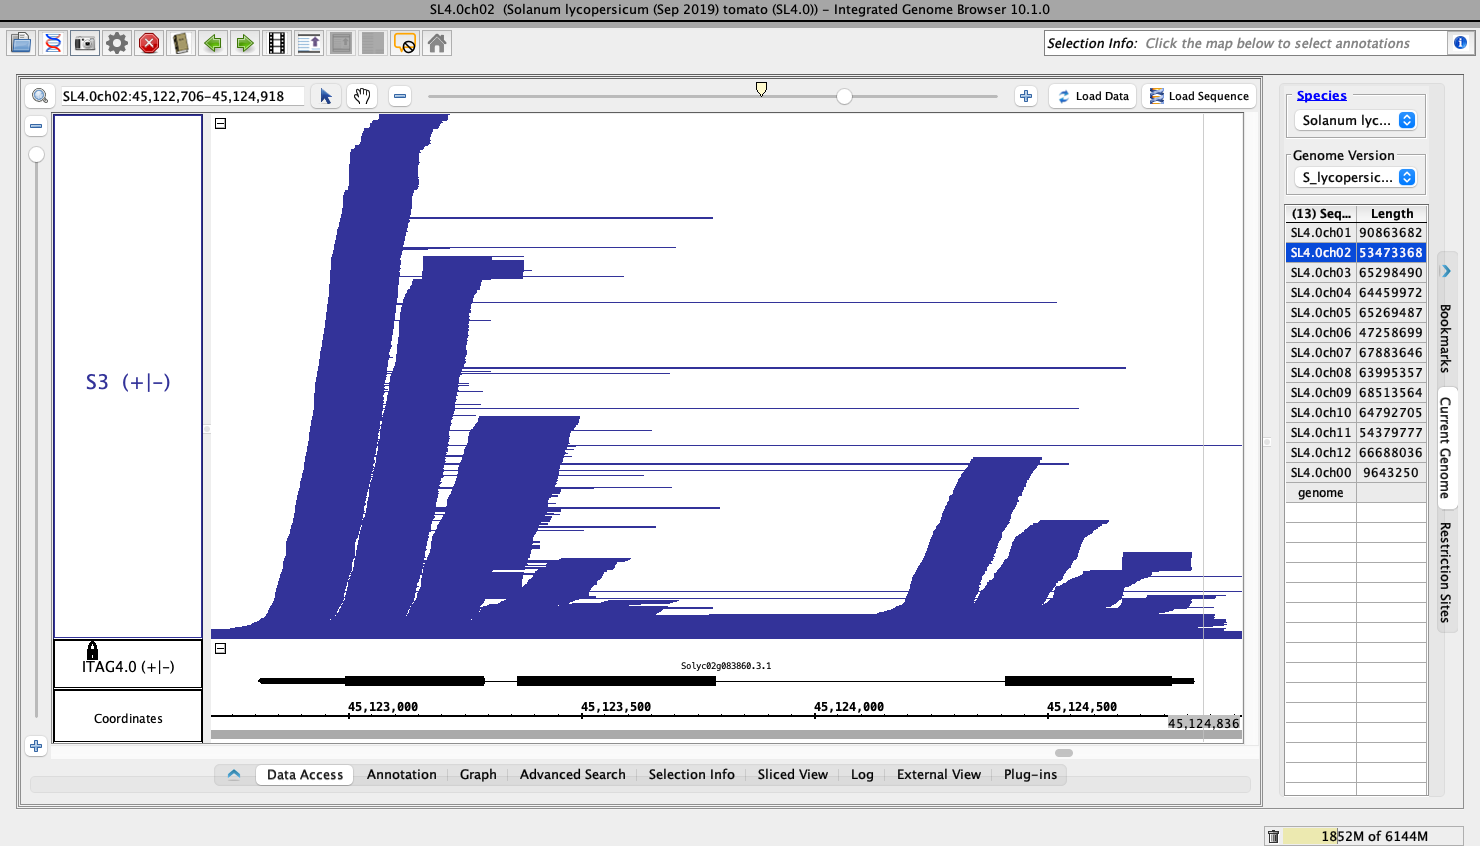Run garbage collection with trash can icon
Viewport: 1480px width, 846px height.
click(x=1273, y=836)
